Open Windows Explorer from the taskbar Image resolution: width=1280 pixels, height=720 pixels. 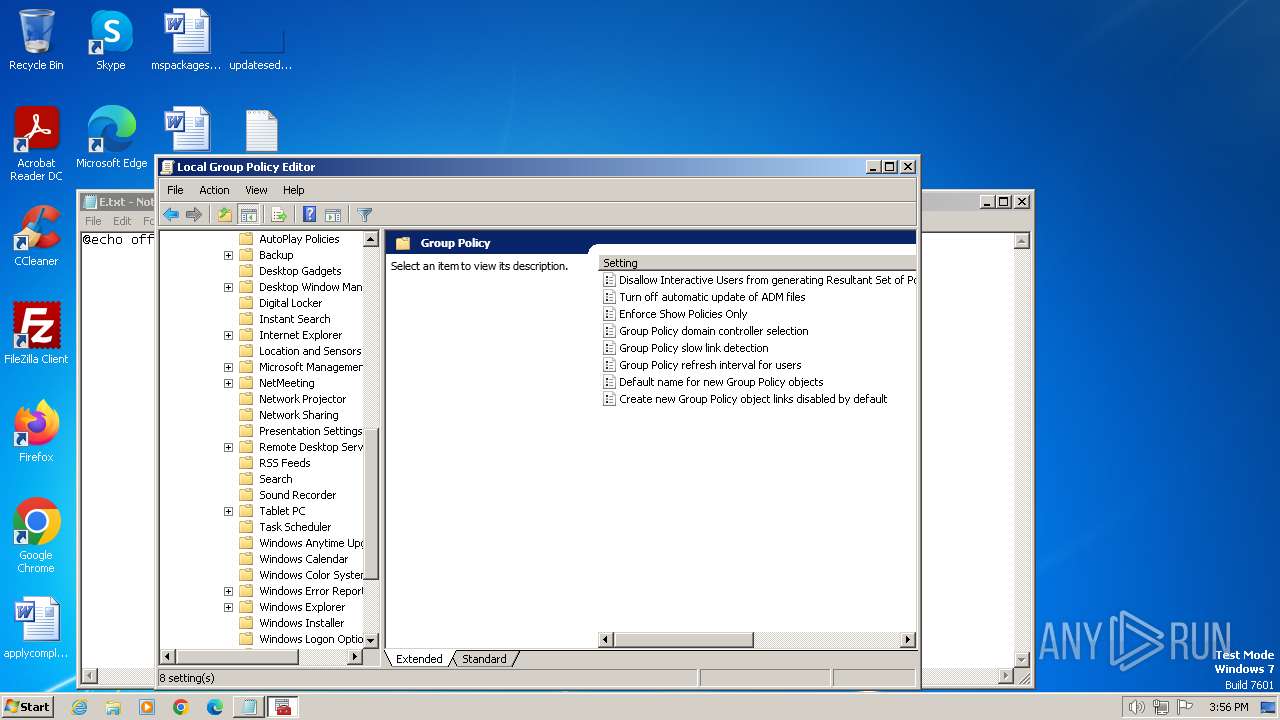113,707
